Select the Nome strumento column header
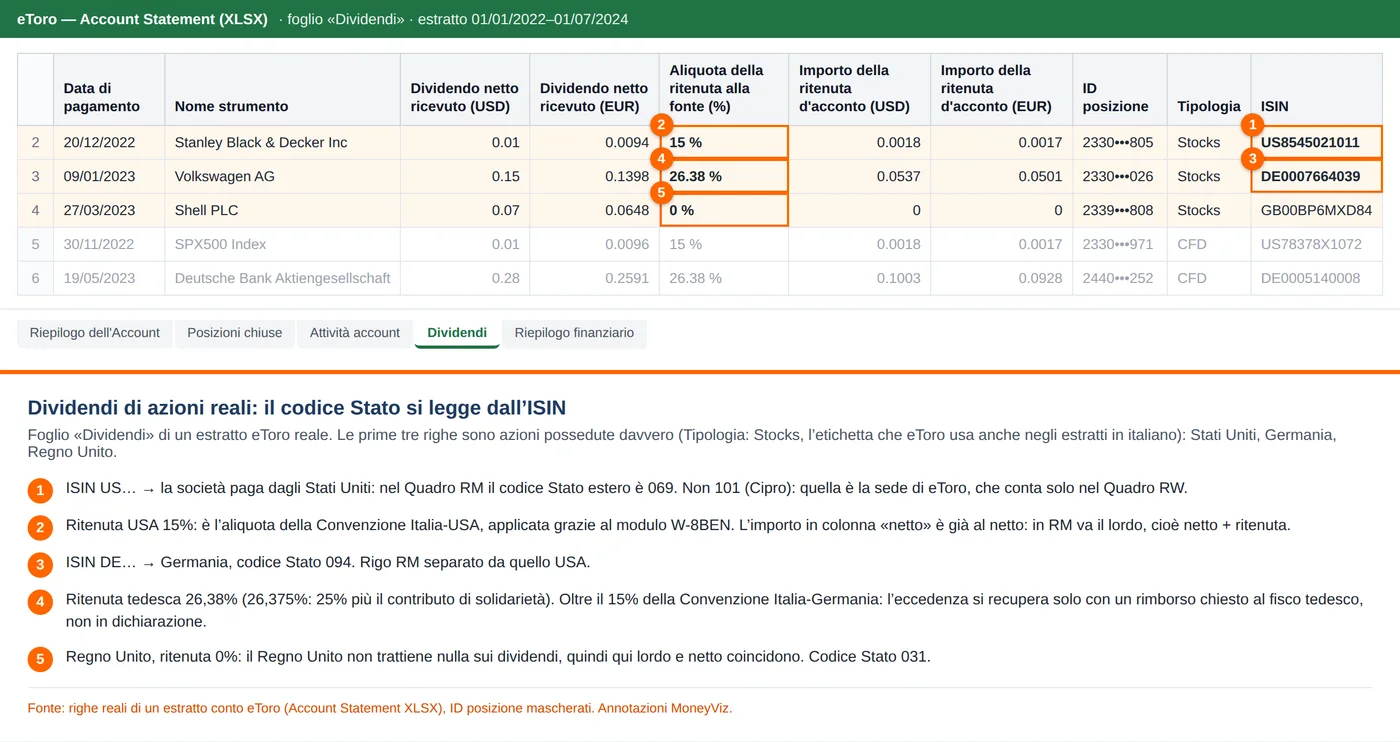The height and width of the screenshot is (742, 1400). (282, 89)
